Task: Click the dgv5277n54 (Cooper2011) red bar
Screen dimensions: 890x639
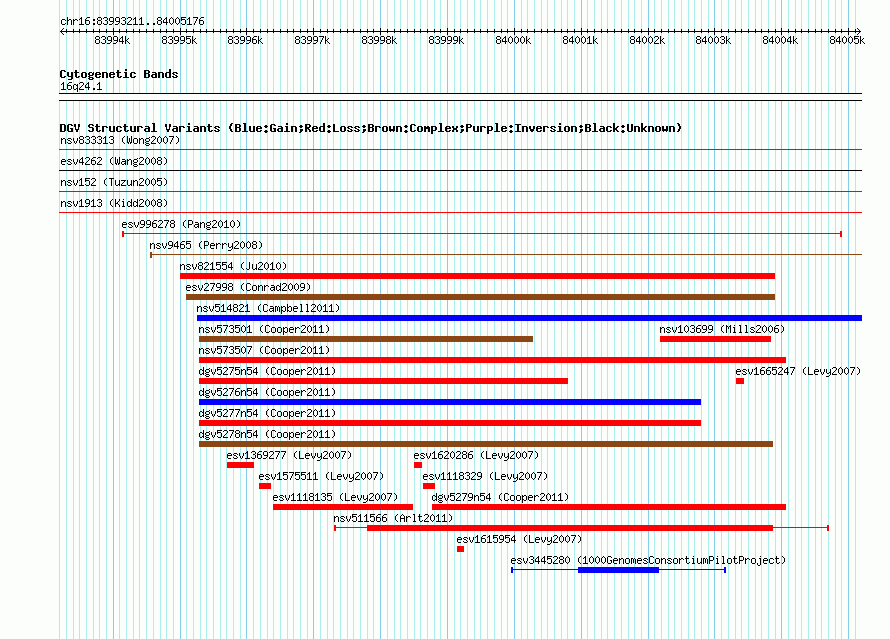Action: (x=450, y=423)
